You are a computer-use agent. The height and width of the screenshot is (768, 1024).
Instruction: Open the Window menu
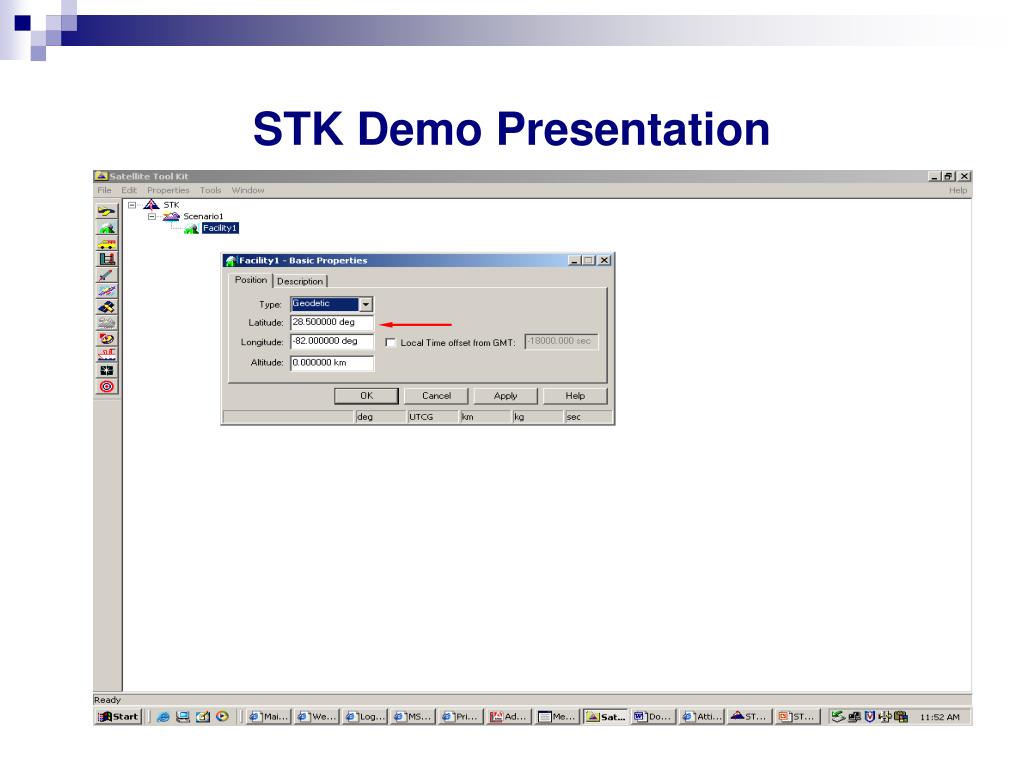(248, 191)
